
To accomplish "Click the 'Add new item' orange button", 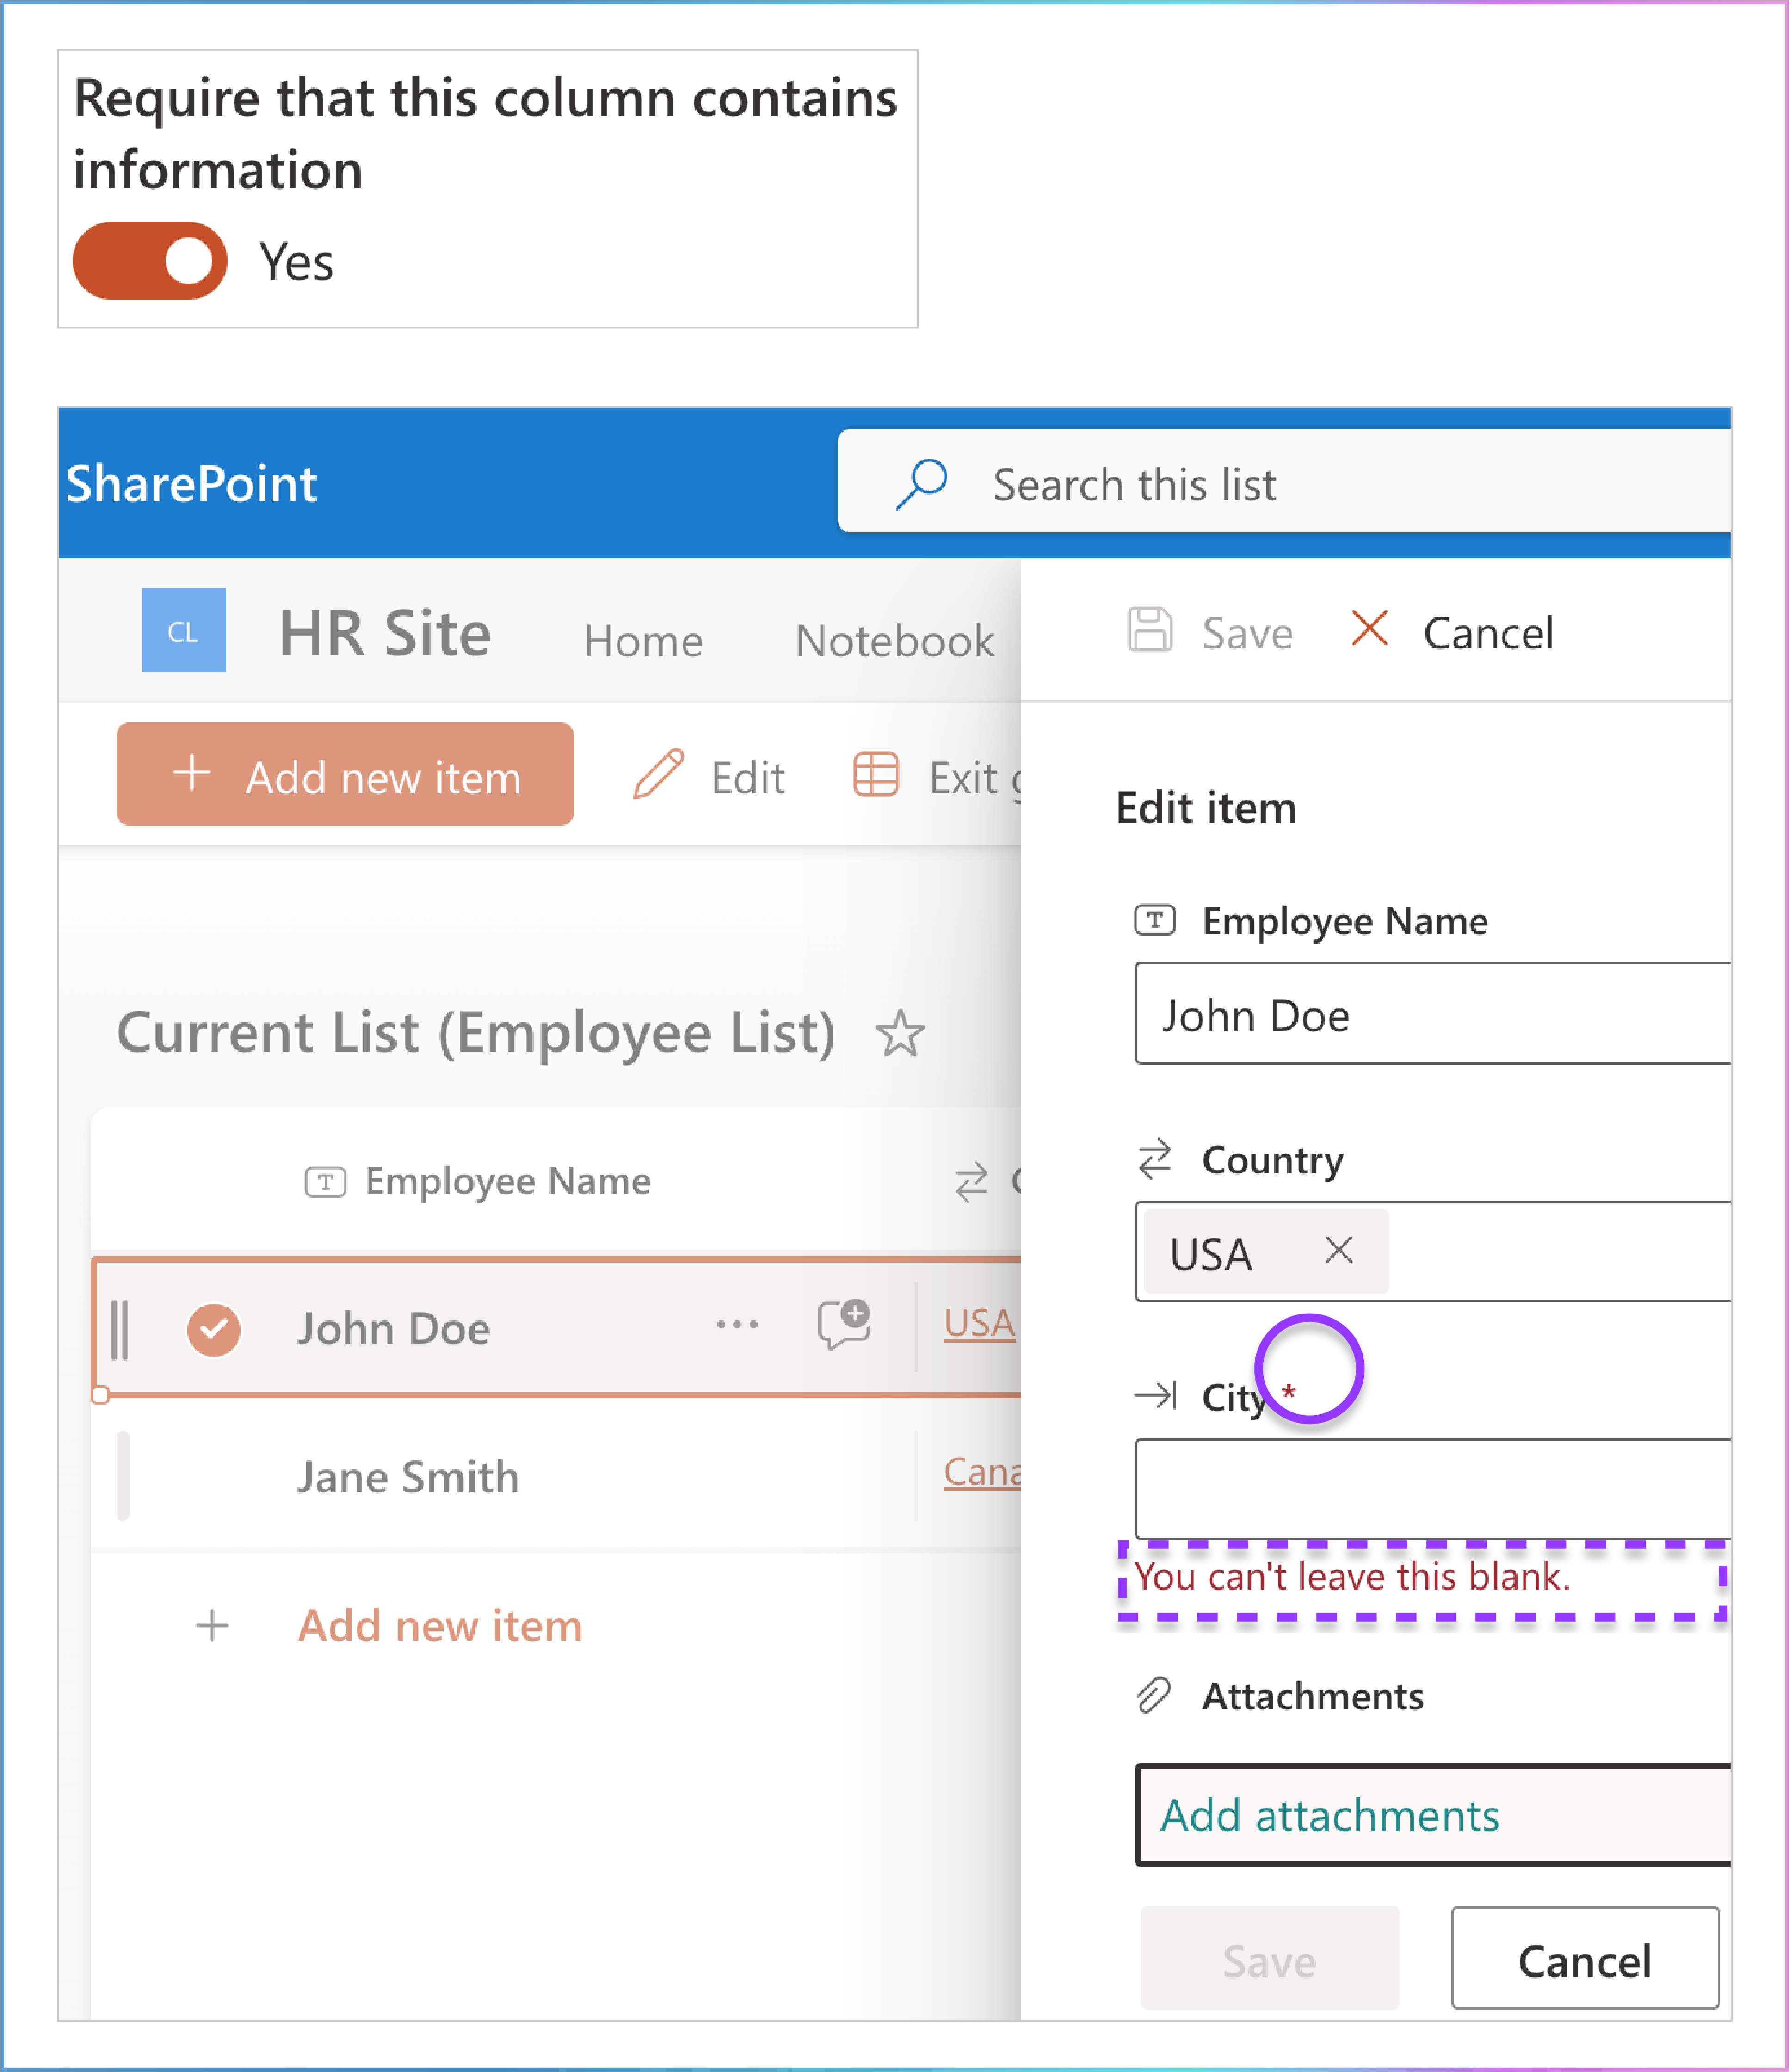I will (x=345, y=774).
